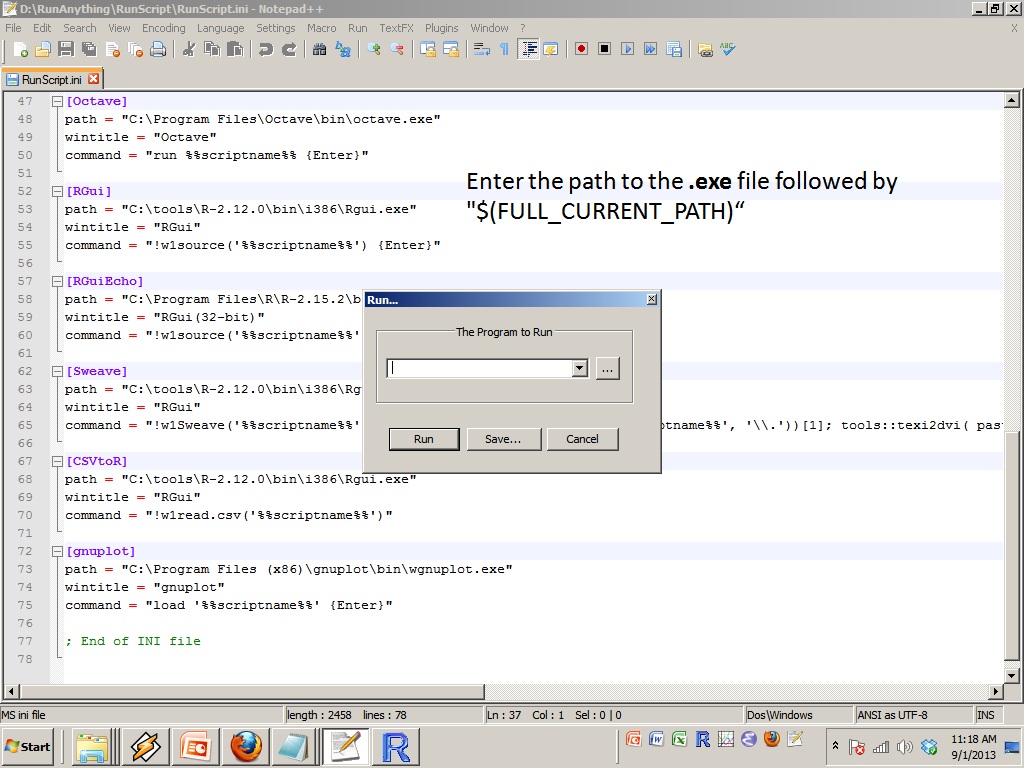Click the Print toolbar icon
Image resolution: width=1024 pixels, height=768 pixels.
(x=158, y=50)
